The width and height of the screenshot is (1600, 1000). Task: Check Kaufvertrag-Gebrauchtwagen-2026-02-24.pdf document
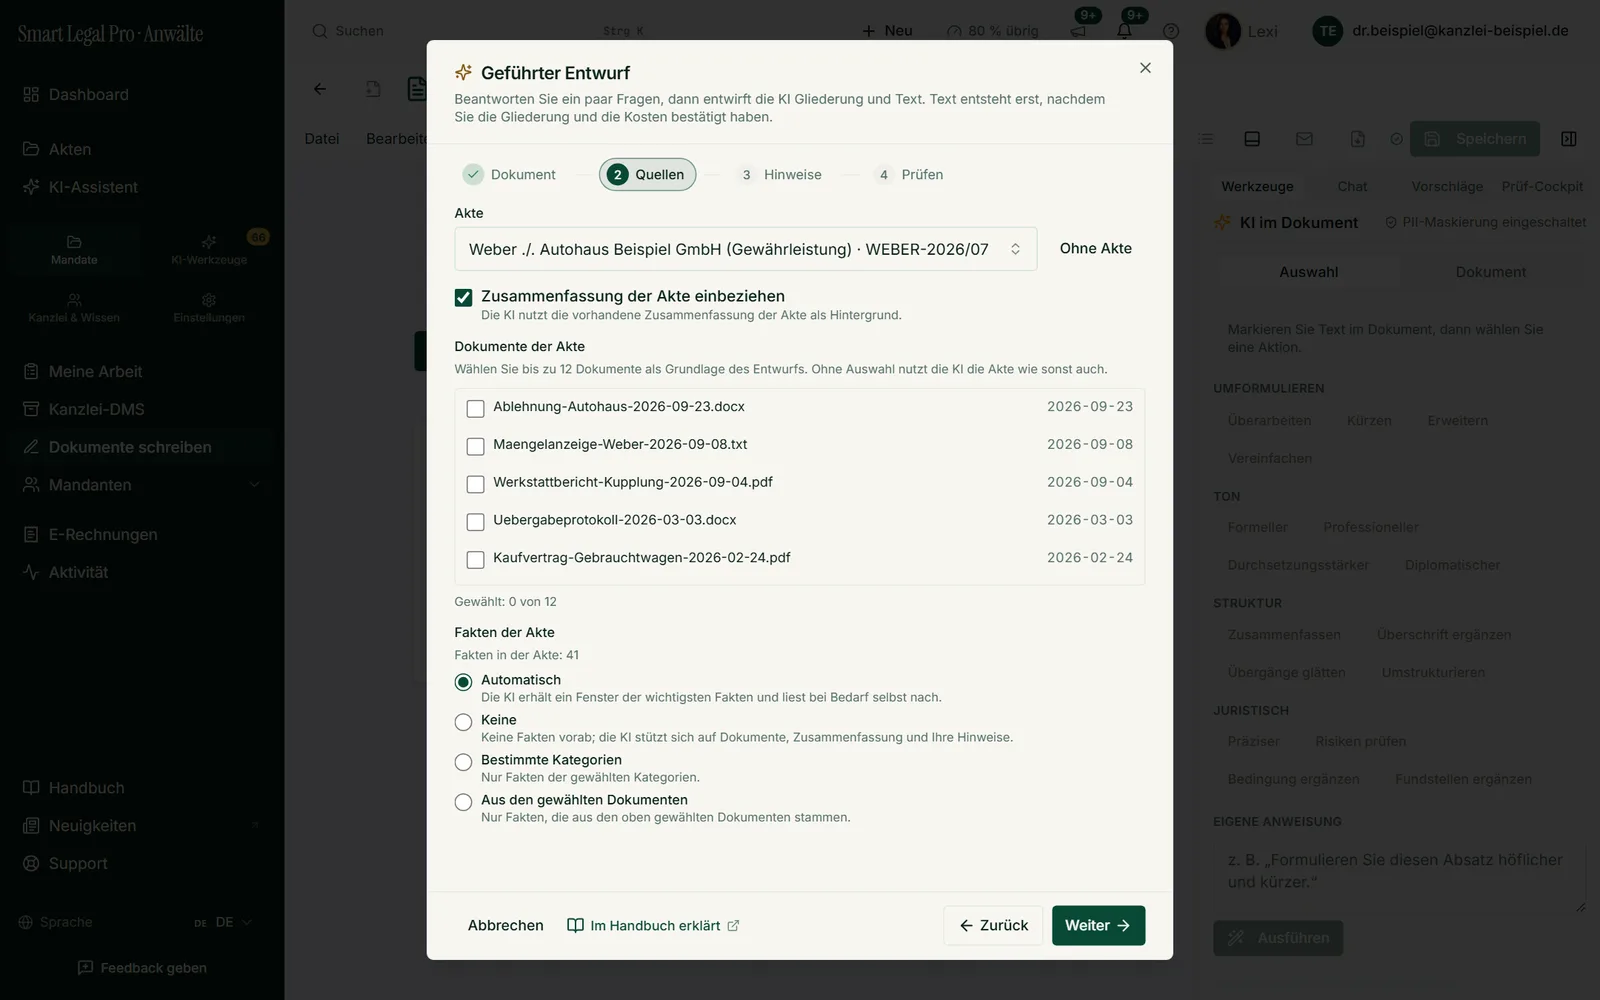coord(475,560)
